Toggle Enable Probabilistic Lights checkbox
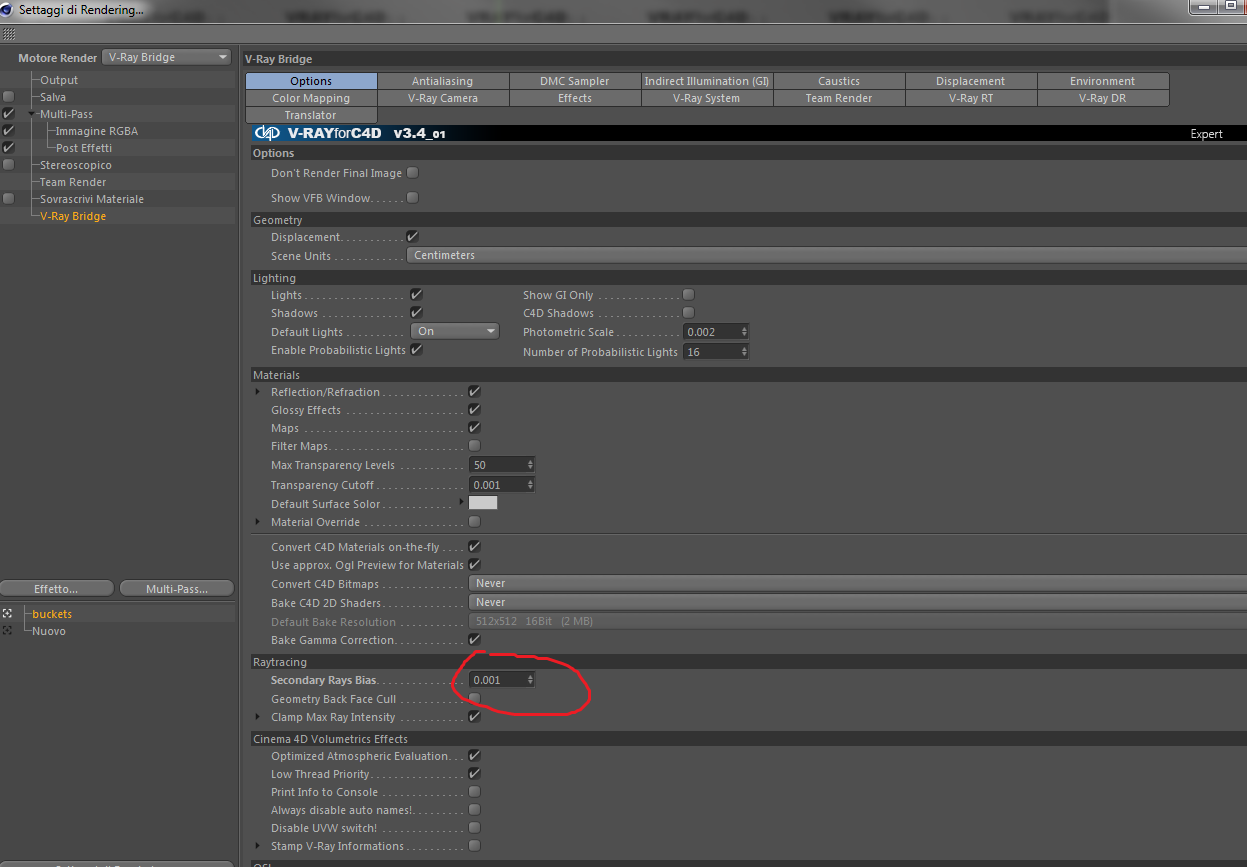The width and height of the screenshot is (1247, 867). coord(416,350)
